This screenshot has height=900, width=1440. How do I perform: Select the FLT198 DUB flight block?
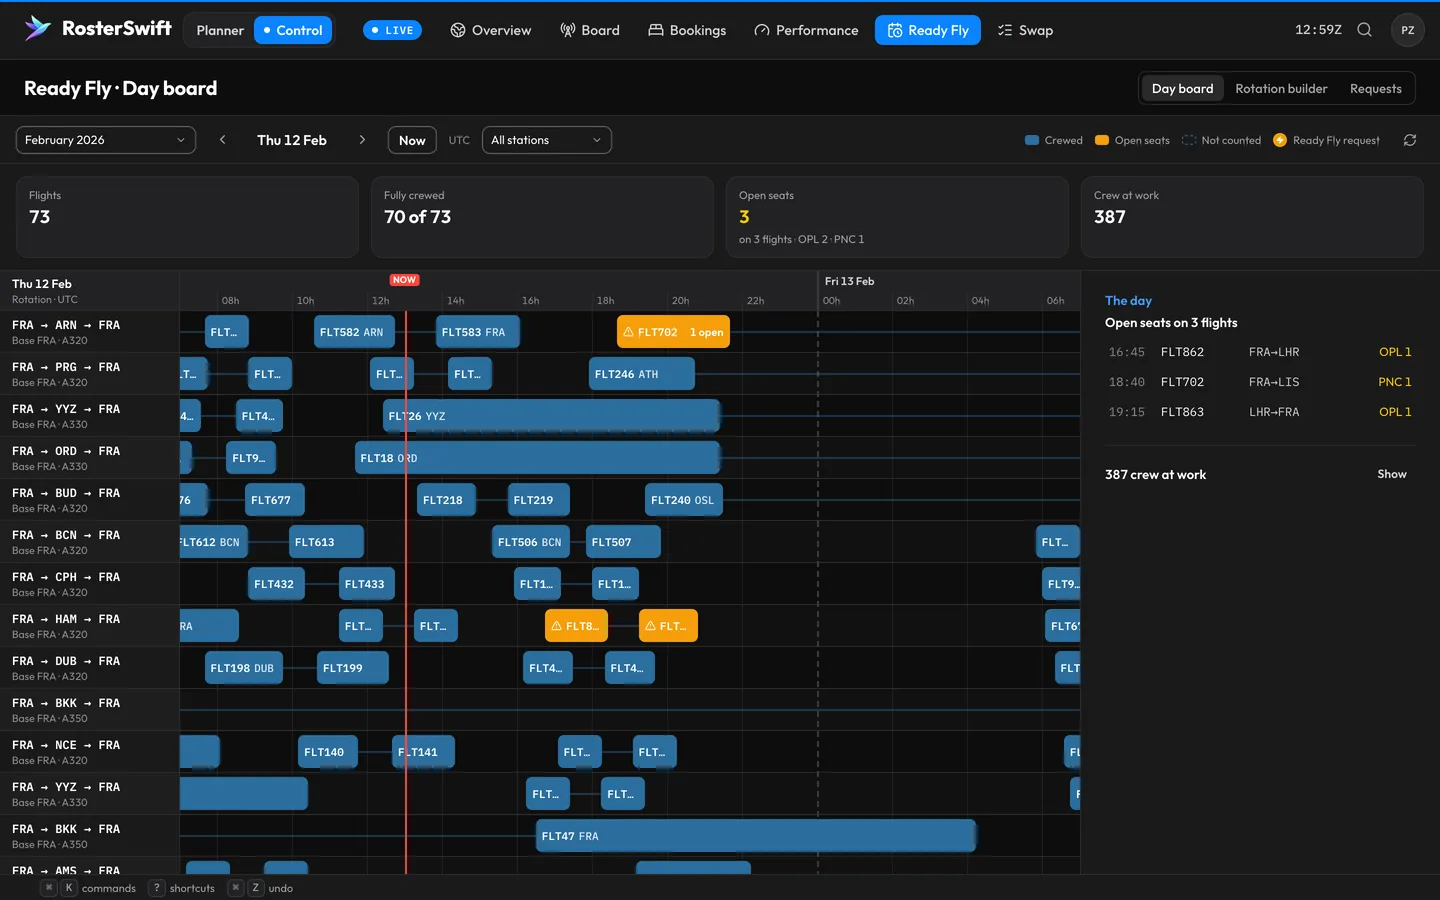click(243, 668)
